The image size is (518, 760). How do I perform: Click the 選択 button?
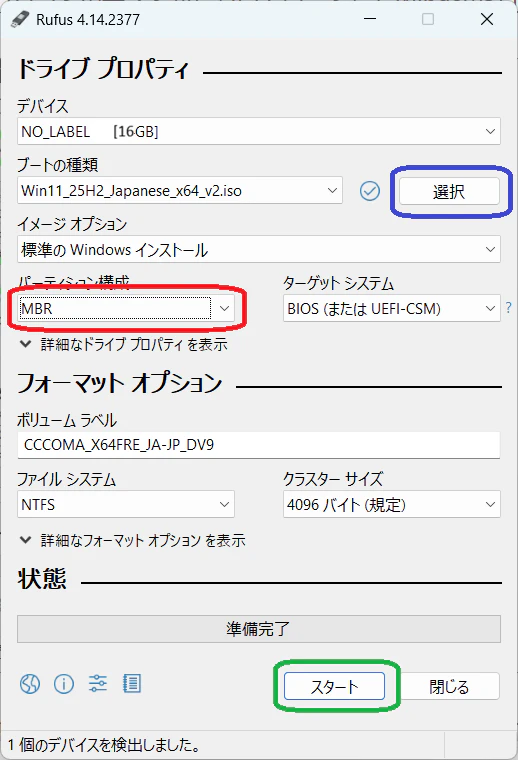click(449, 191)
